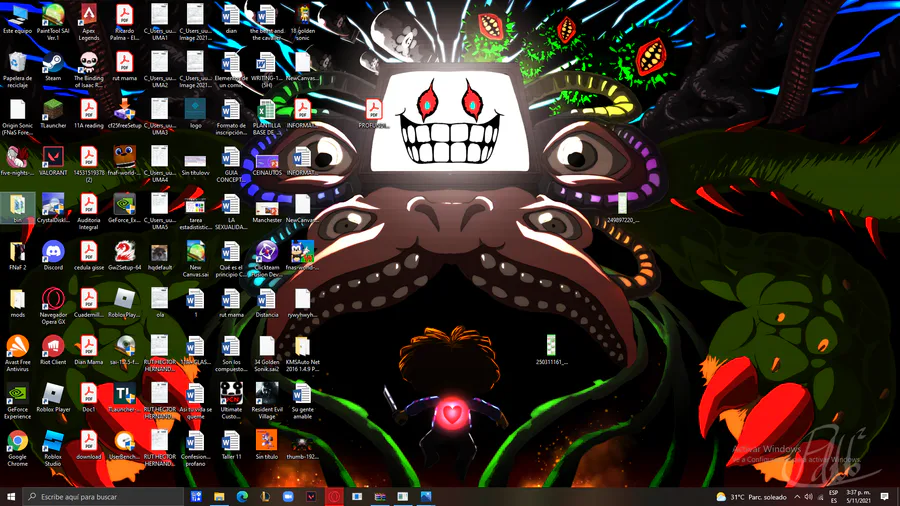
Task: Open the Riot Client shortcut
Action: (53, 351)
